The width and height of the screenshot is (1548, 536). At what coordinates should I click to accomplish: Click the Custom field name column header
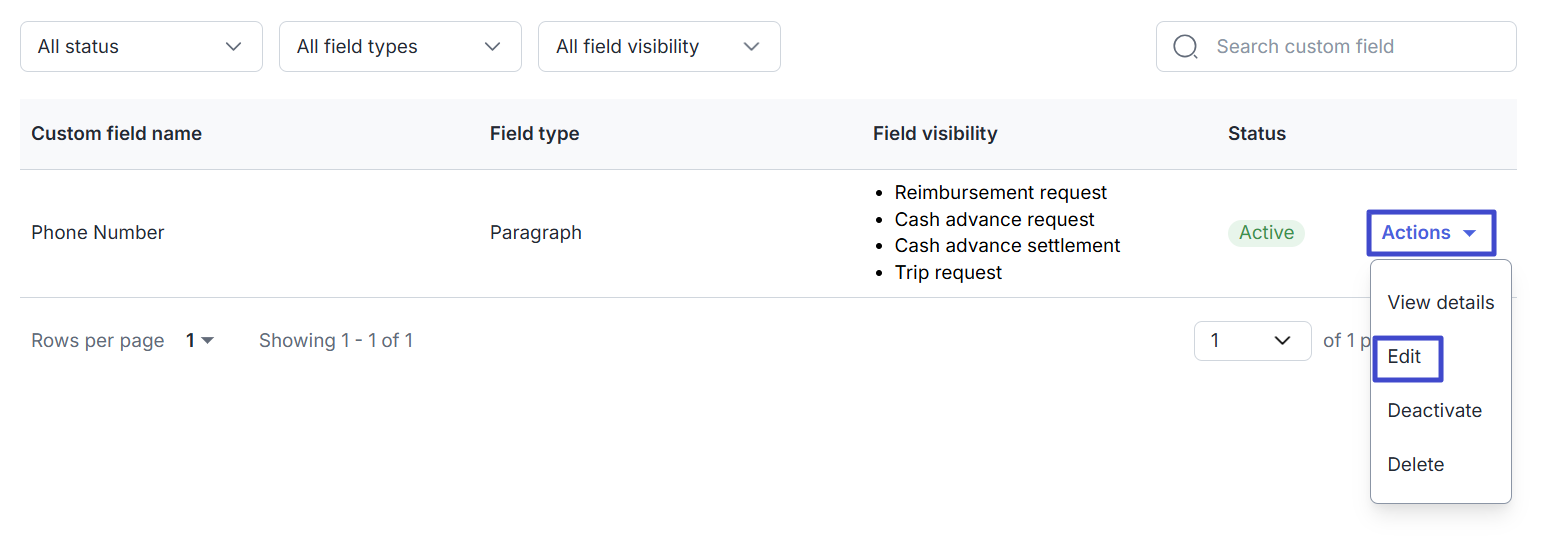pyautogui.click(x=116, y=134)
